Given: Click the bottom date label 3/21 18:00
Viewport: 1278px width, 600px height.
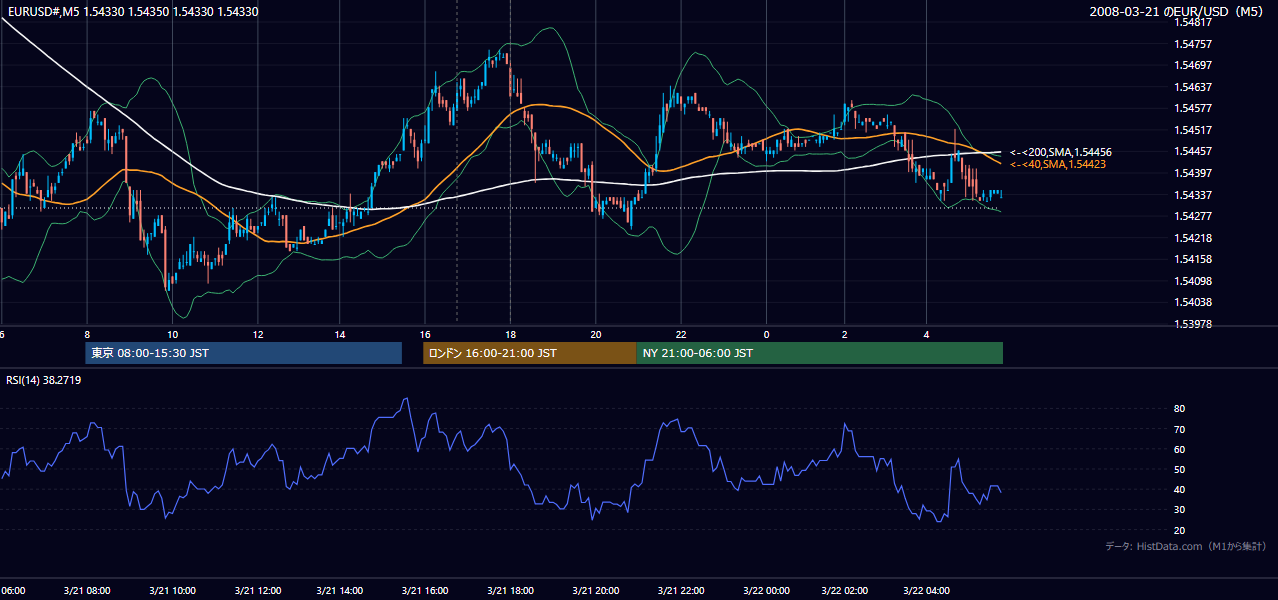Looking at the screenshot, I should [x=510, y=591].
